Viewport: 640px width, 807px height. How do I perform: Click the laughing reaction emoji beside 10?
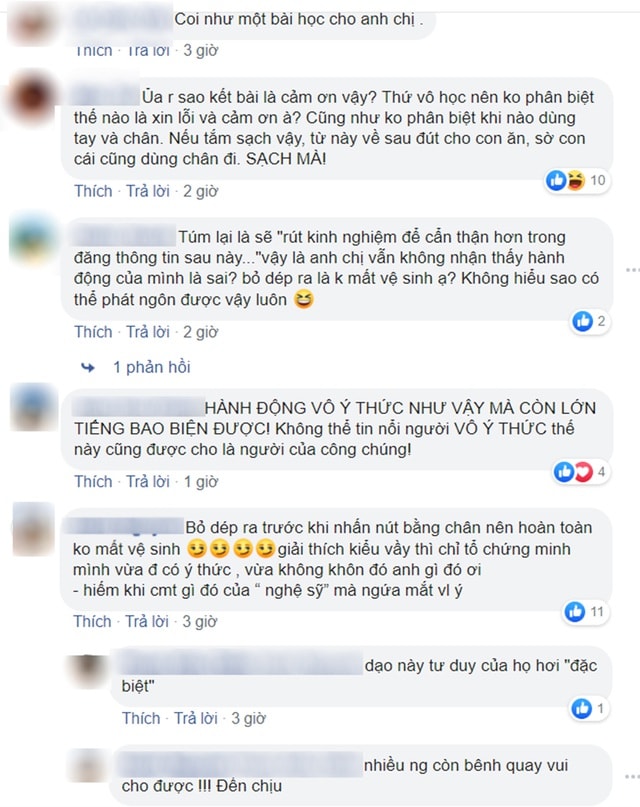575,180
